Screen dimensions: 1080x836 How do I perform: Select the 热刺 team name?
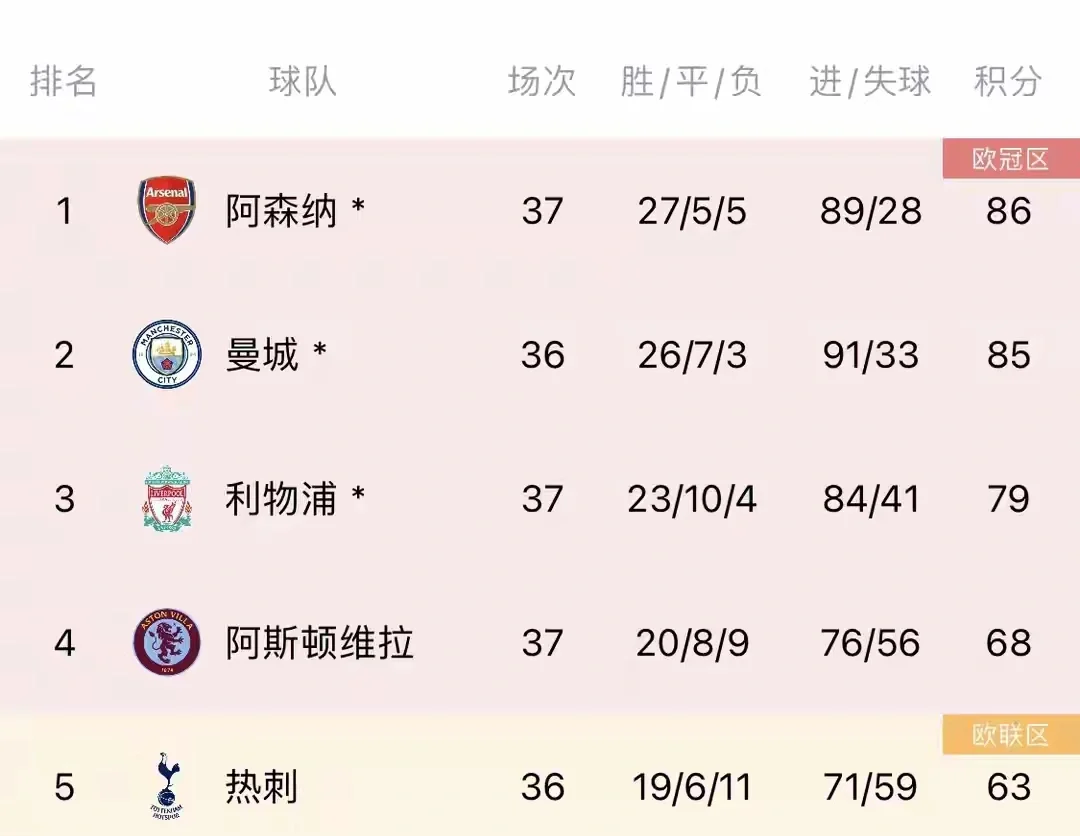(262, 787)
